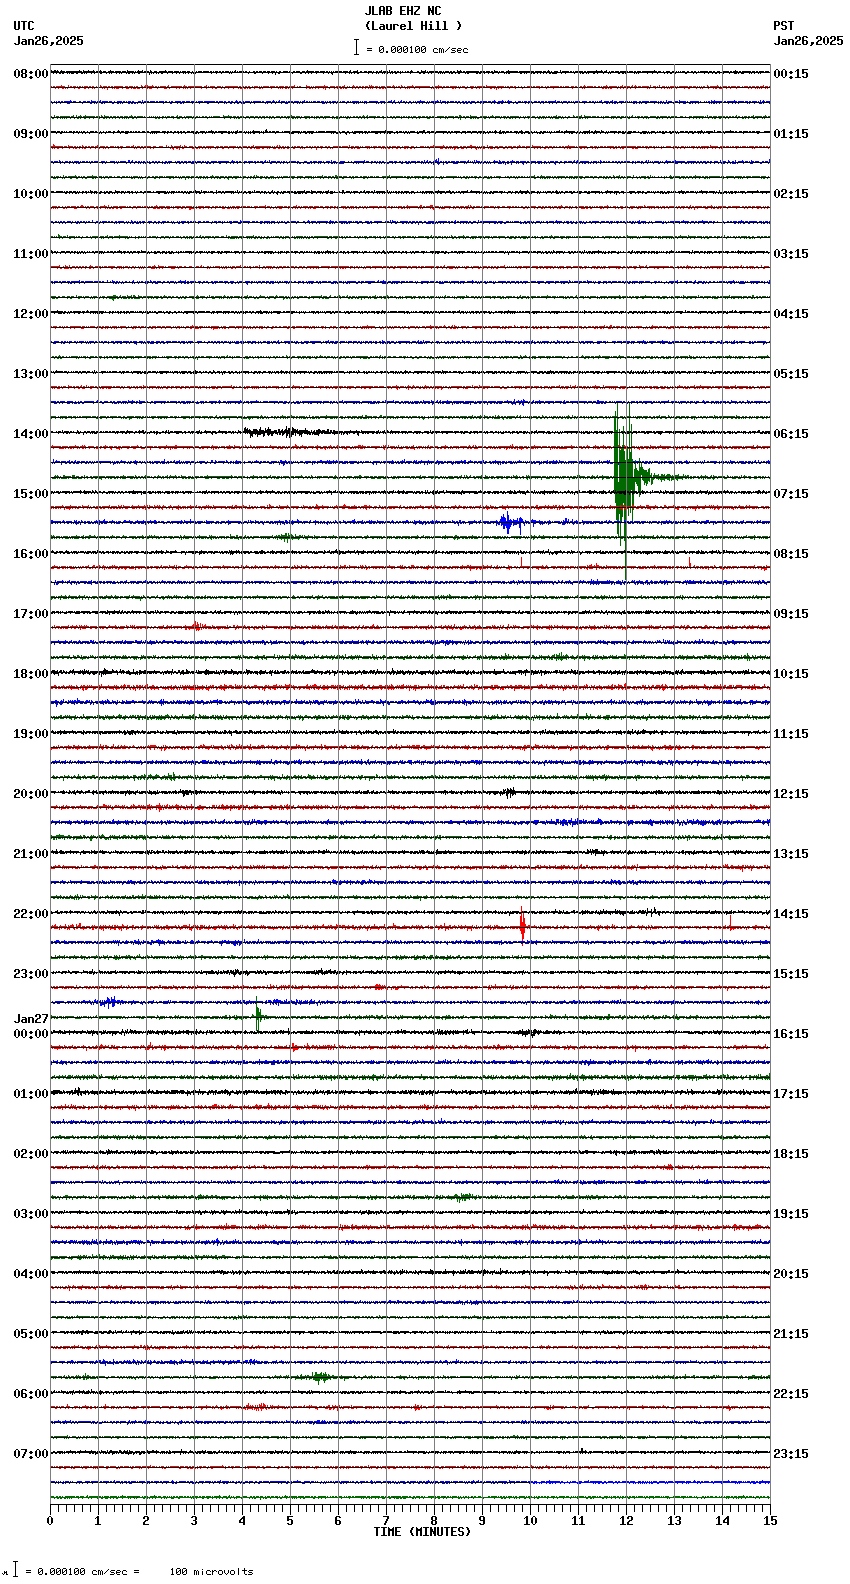Click the 'TIME (MINUTES)' axis label
The image size is (850, 1584).
422,1532
